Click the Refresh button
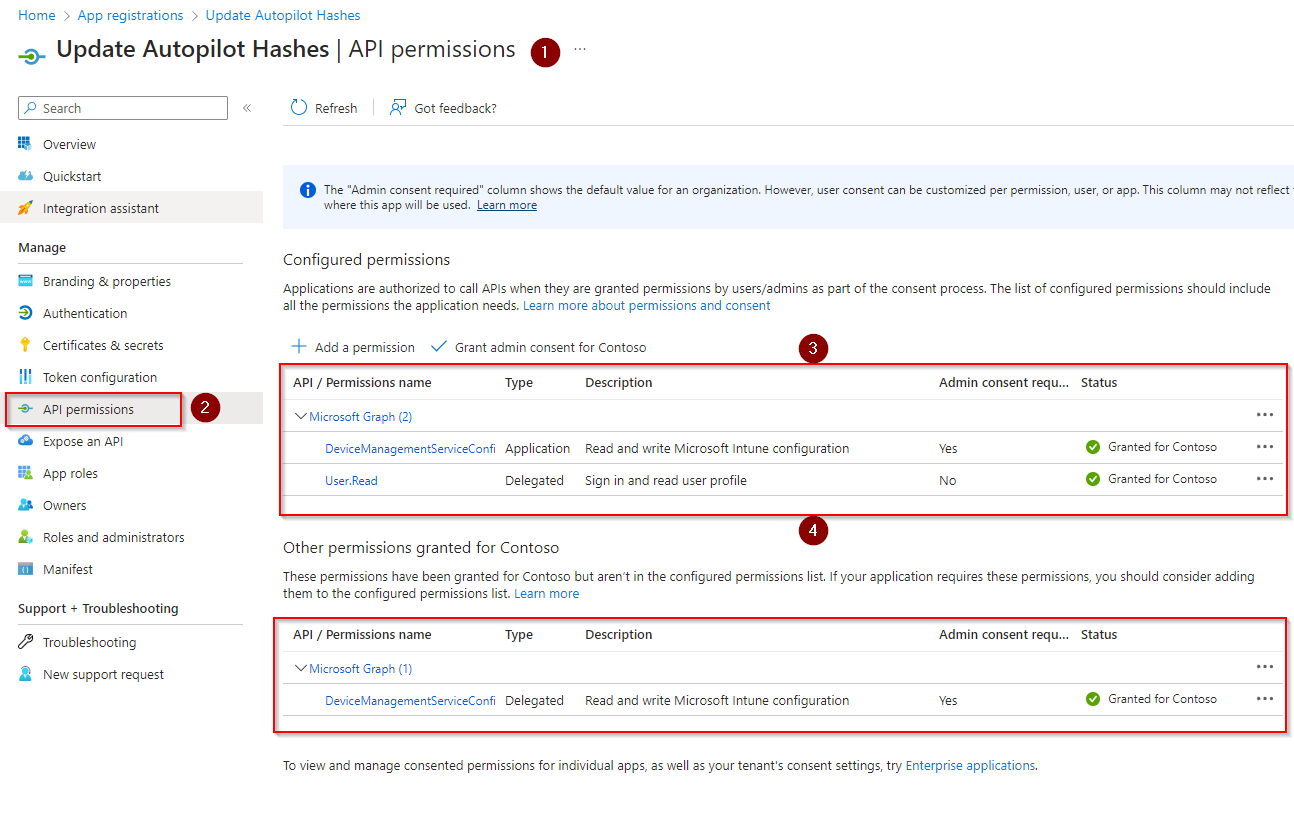The width and height of the screenshot is (1294, 814). [x=323, y=108]
